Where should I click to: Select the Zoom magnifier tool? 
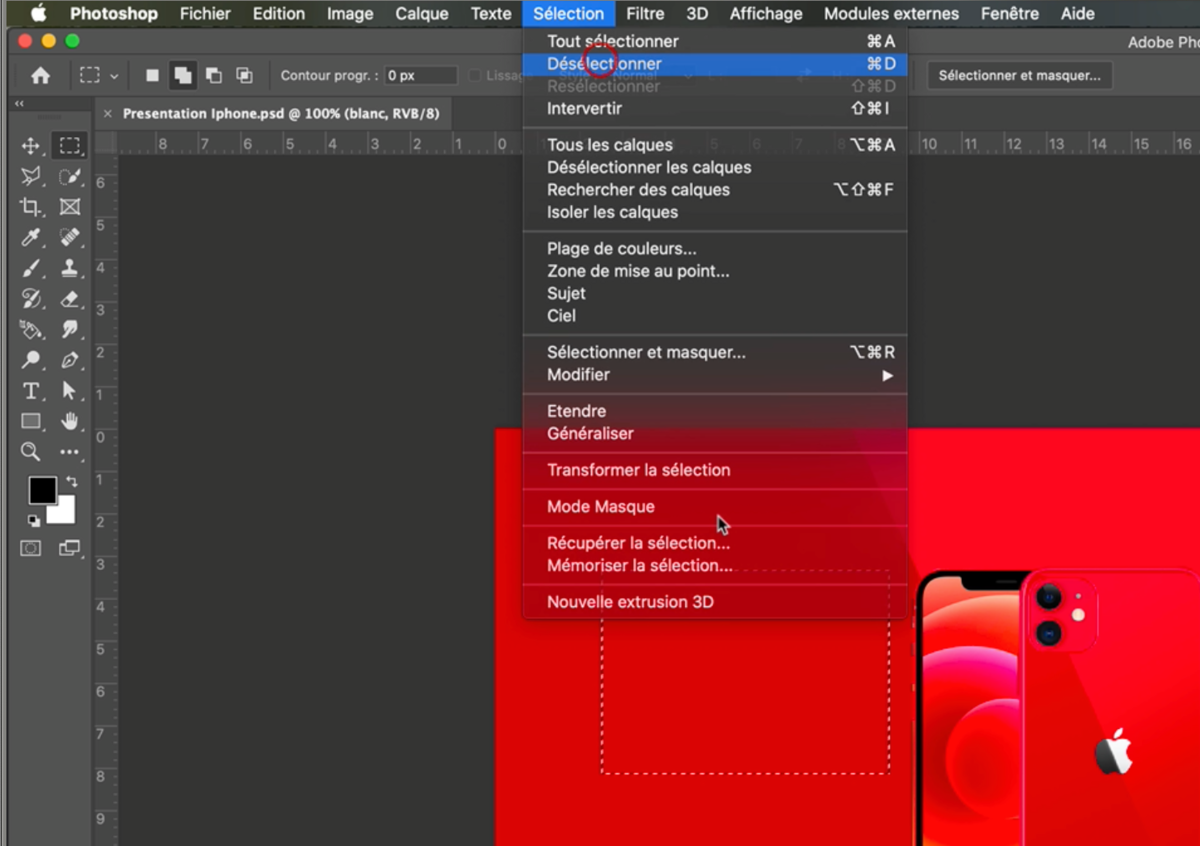[31, 452]
